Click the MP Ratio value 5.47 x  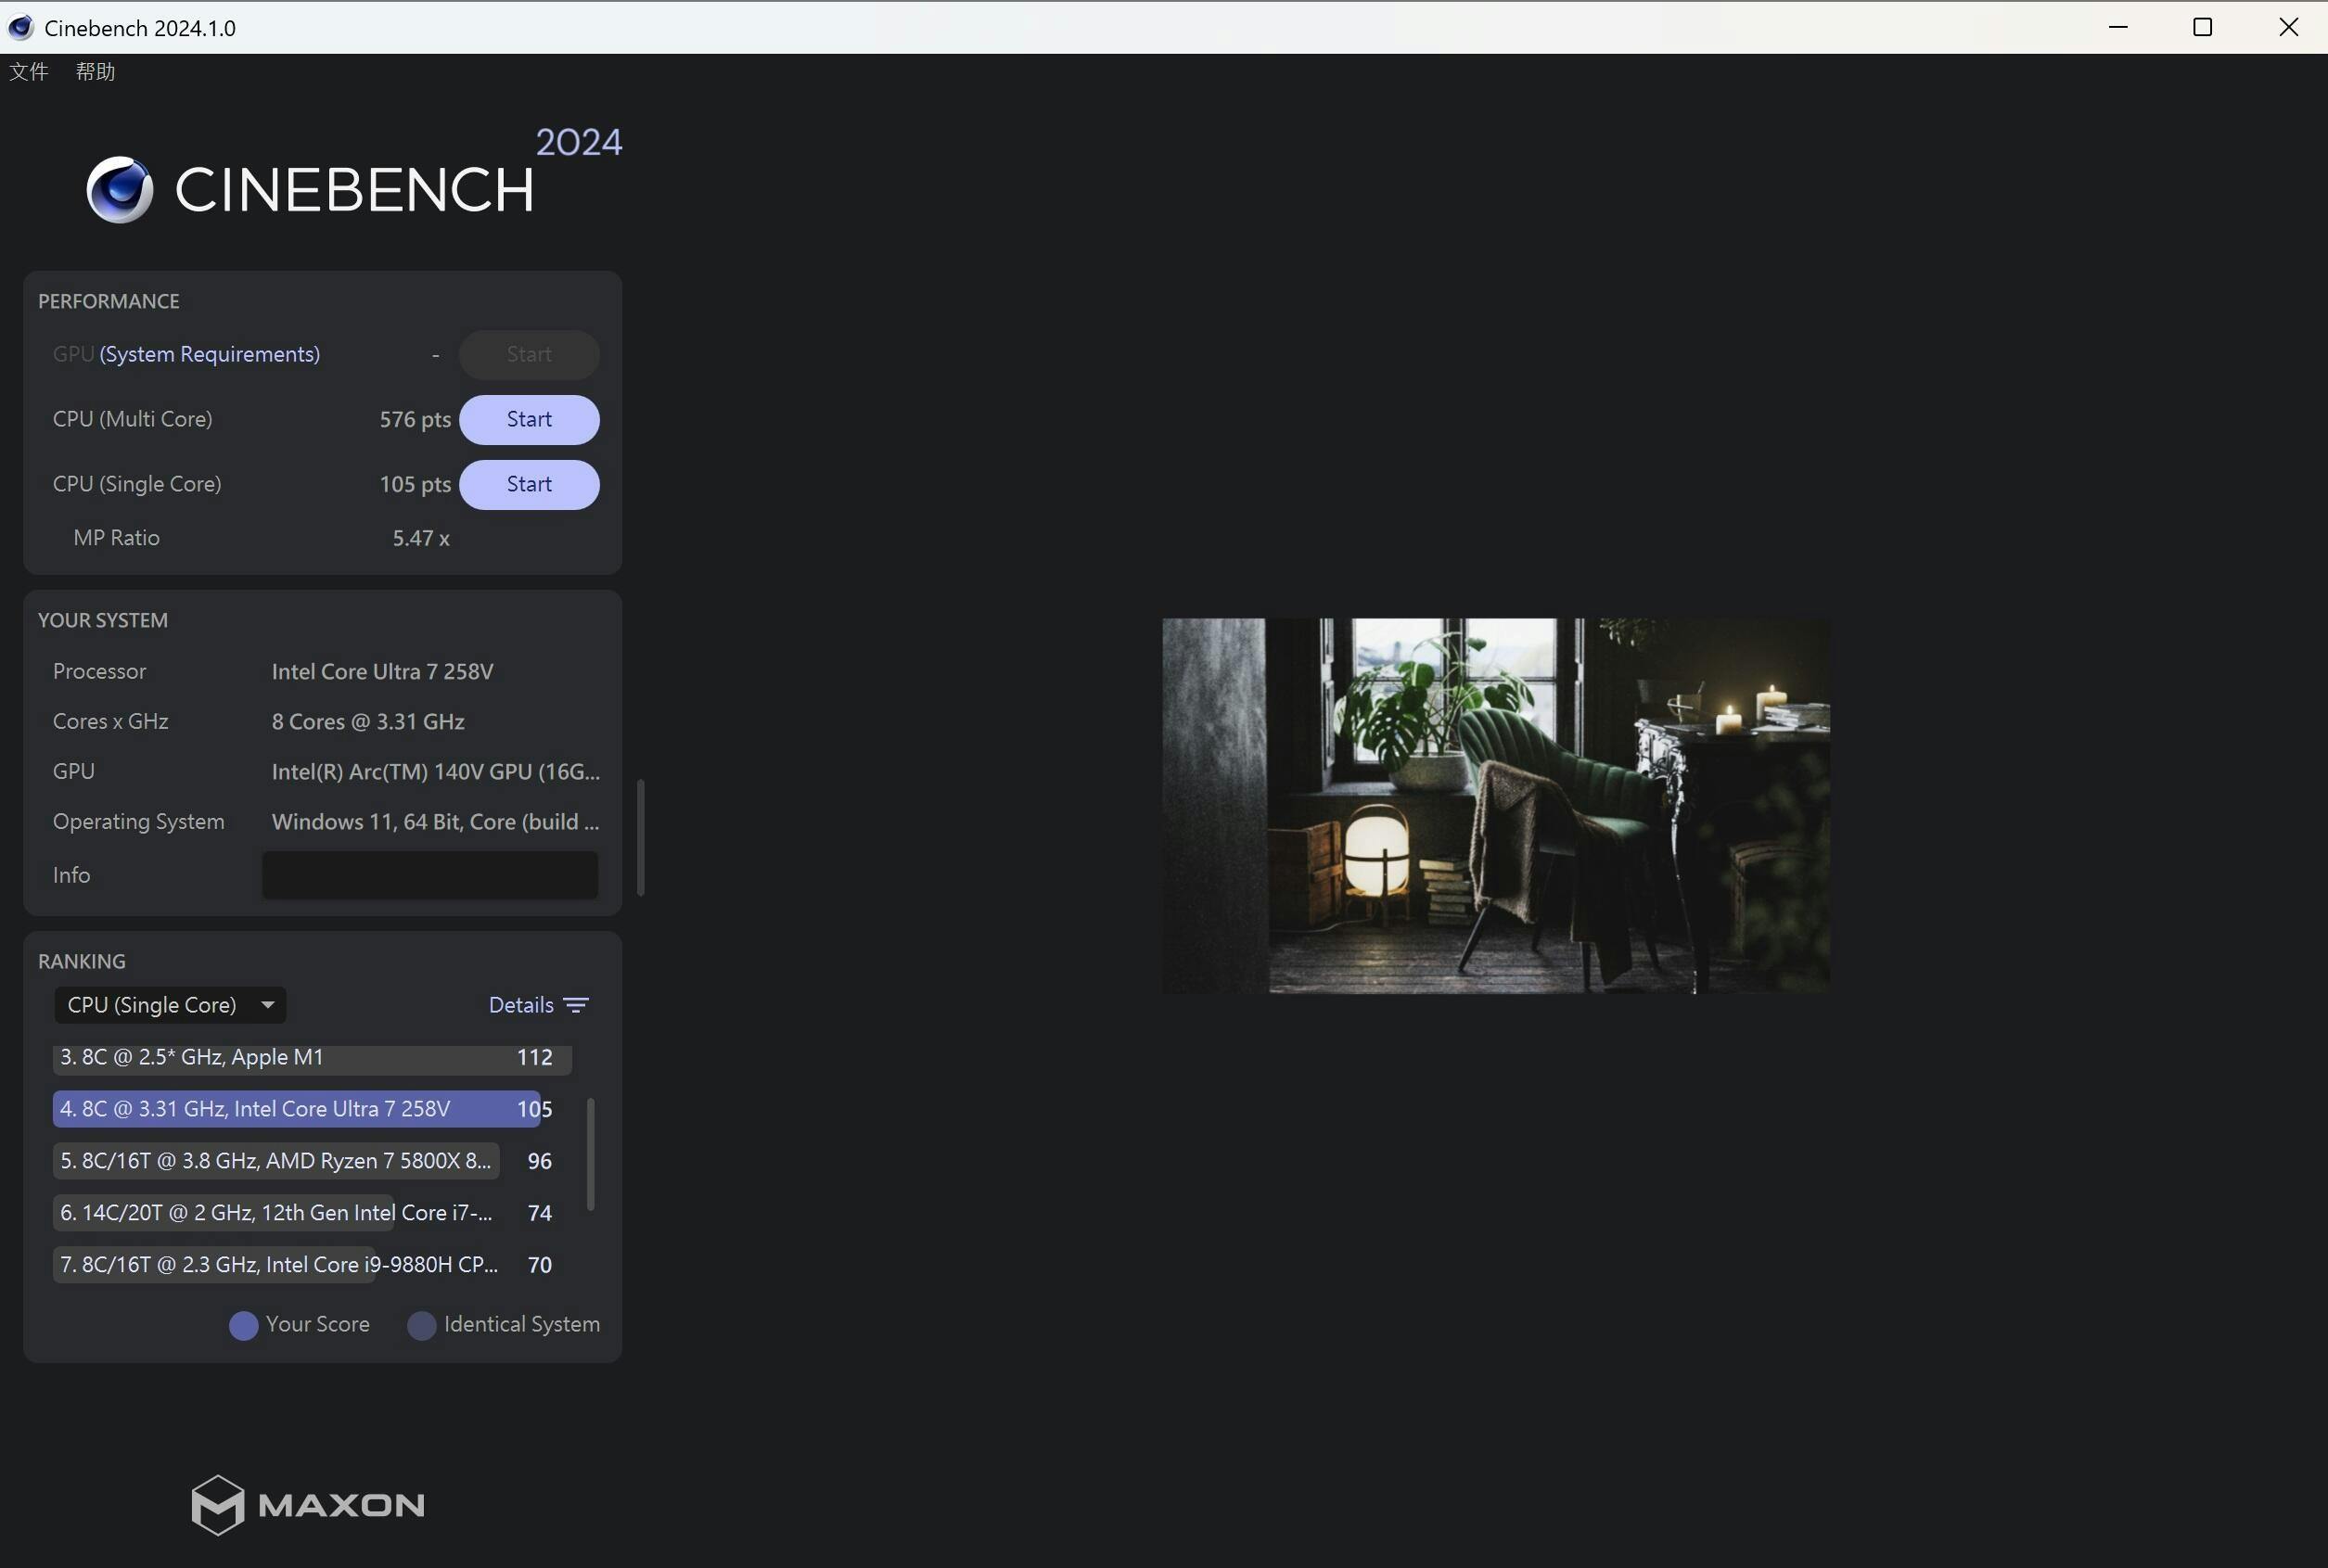421,538
